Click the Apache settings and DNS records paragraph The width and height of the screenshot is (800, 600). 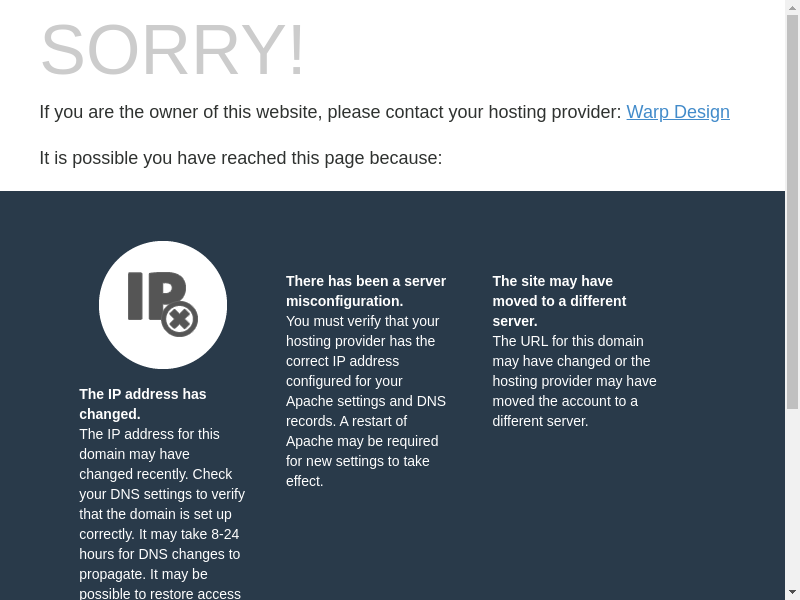point(366,401)
